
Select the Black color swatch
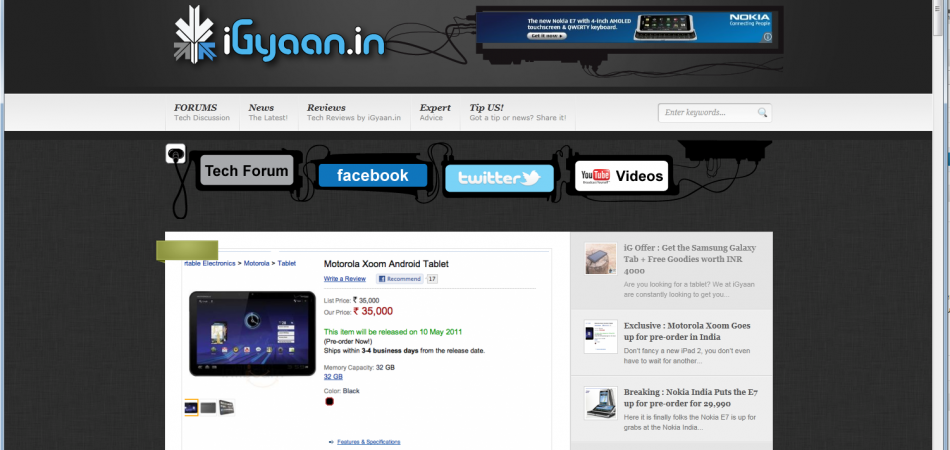(329, 402)
